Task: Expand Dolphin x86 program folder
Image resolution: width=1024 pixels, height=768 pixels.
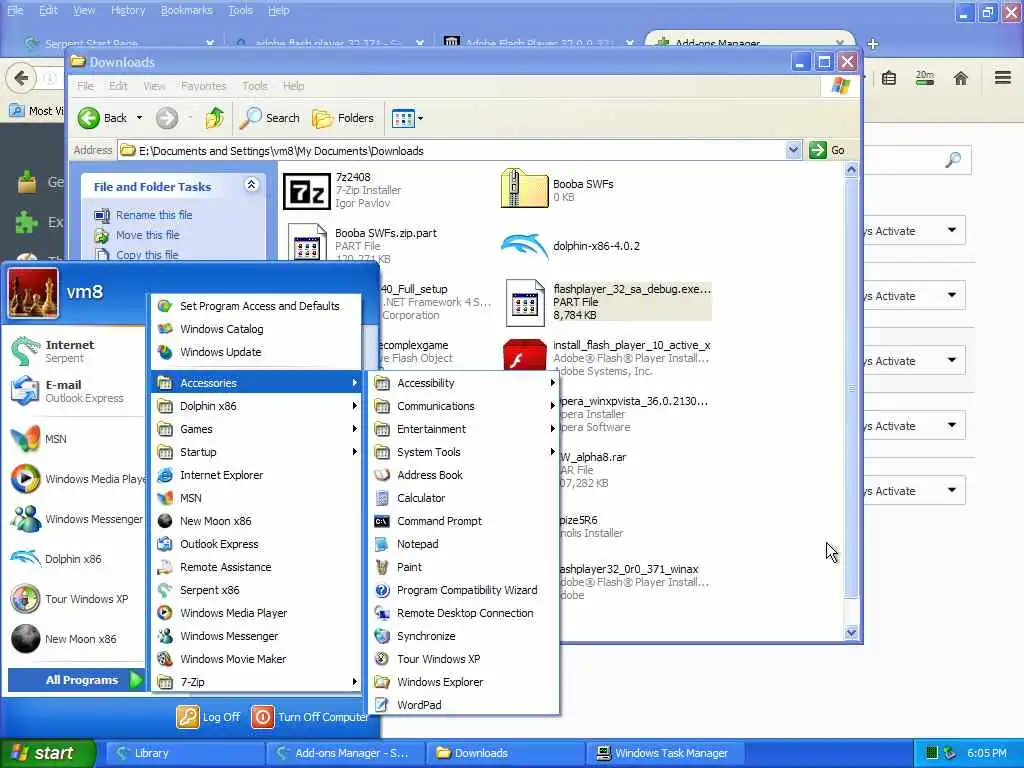Action: click(x=257, y=406)
